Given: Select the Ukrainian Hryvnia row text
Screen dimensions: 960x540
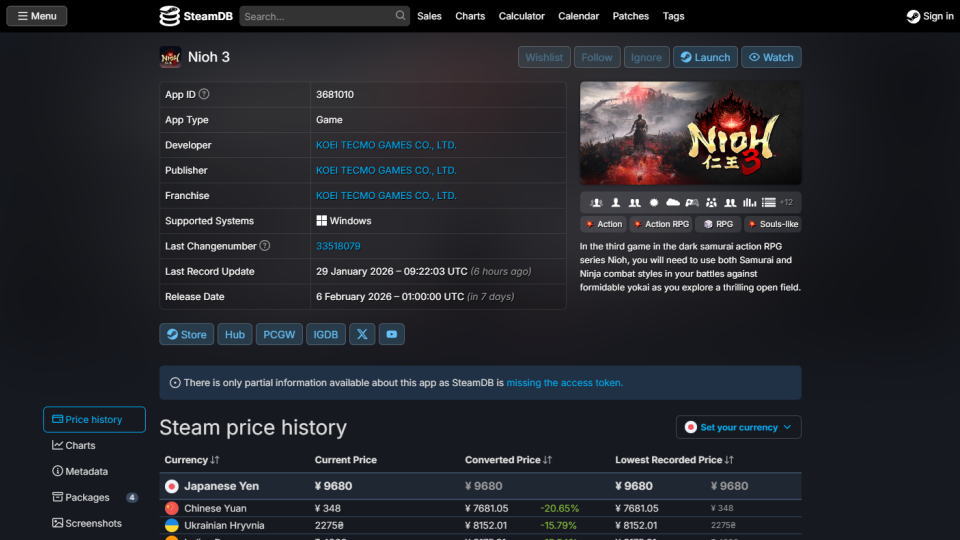Looking at the screenshot, I should (224, 525).
